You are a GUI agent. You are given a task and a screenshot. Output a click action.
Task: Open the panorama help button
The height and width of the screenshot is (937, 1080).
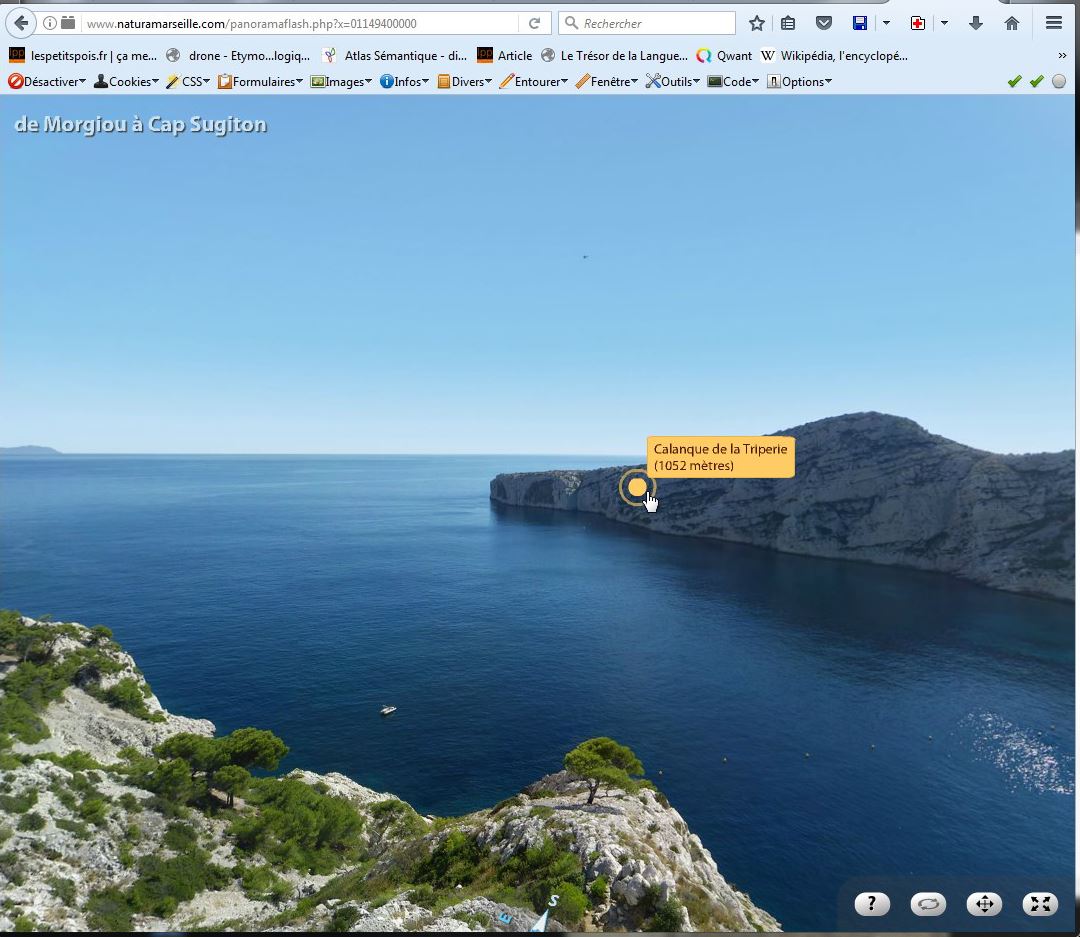872,904
